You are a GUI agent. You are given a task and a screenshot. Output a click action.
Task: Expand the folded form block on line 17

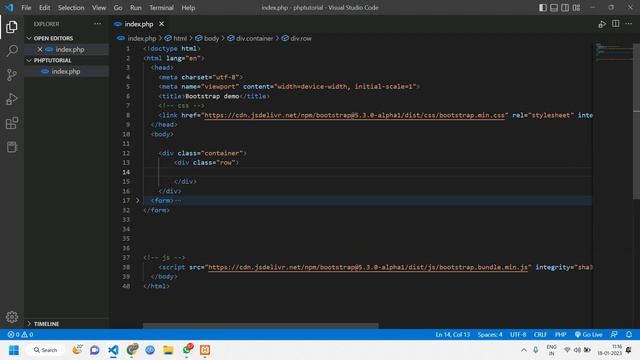point(138,200)
